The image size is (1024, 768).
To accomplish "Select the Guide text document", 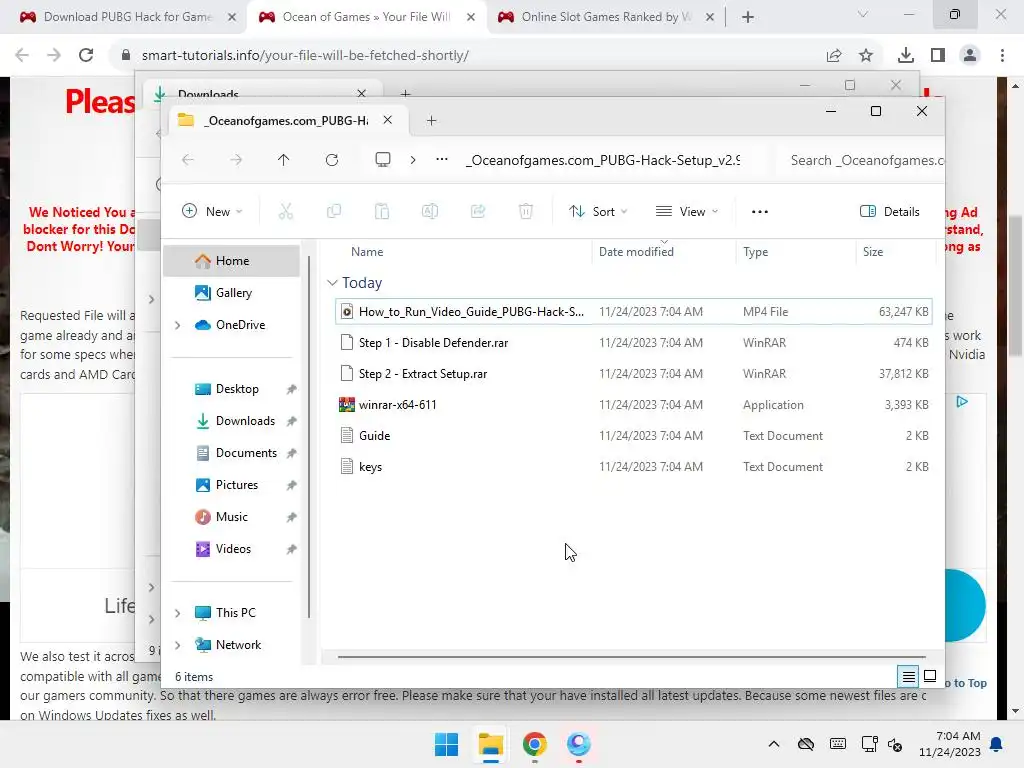I will coord(633,436).
